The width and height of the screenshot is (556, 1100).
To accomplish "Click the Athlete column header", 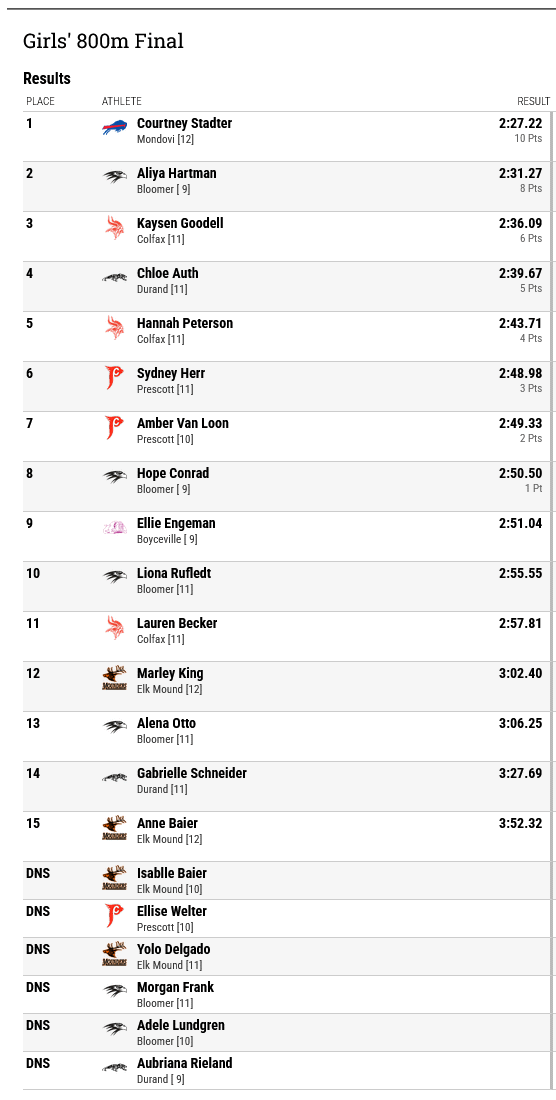I will [x=121, y=102].
